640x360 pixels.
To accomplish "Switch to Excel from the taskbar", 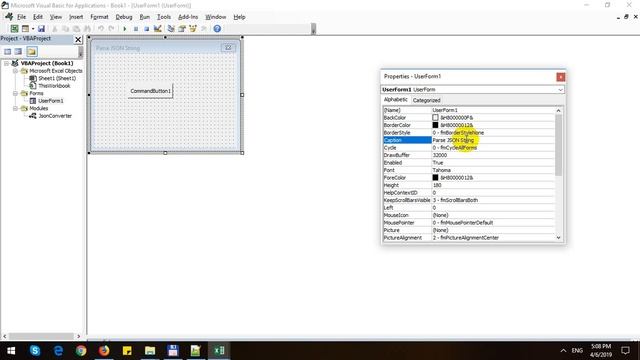I will point(219,351).
